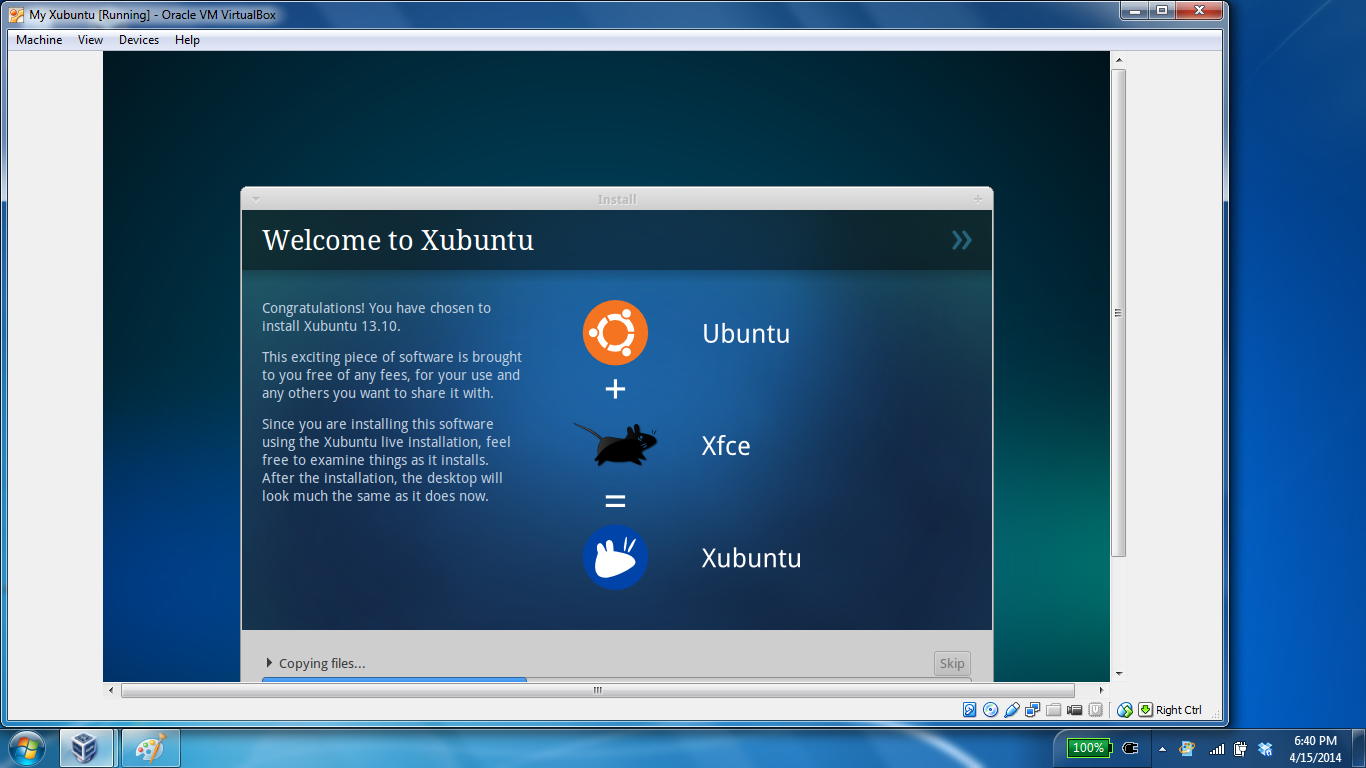Show hidden tray icons arrow

(x=1162, y=749)
